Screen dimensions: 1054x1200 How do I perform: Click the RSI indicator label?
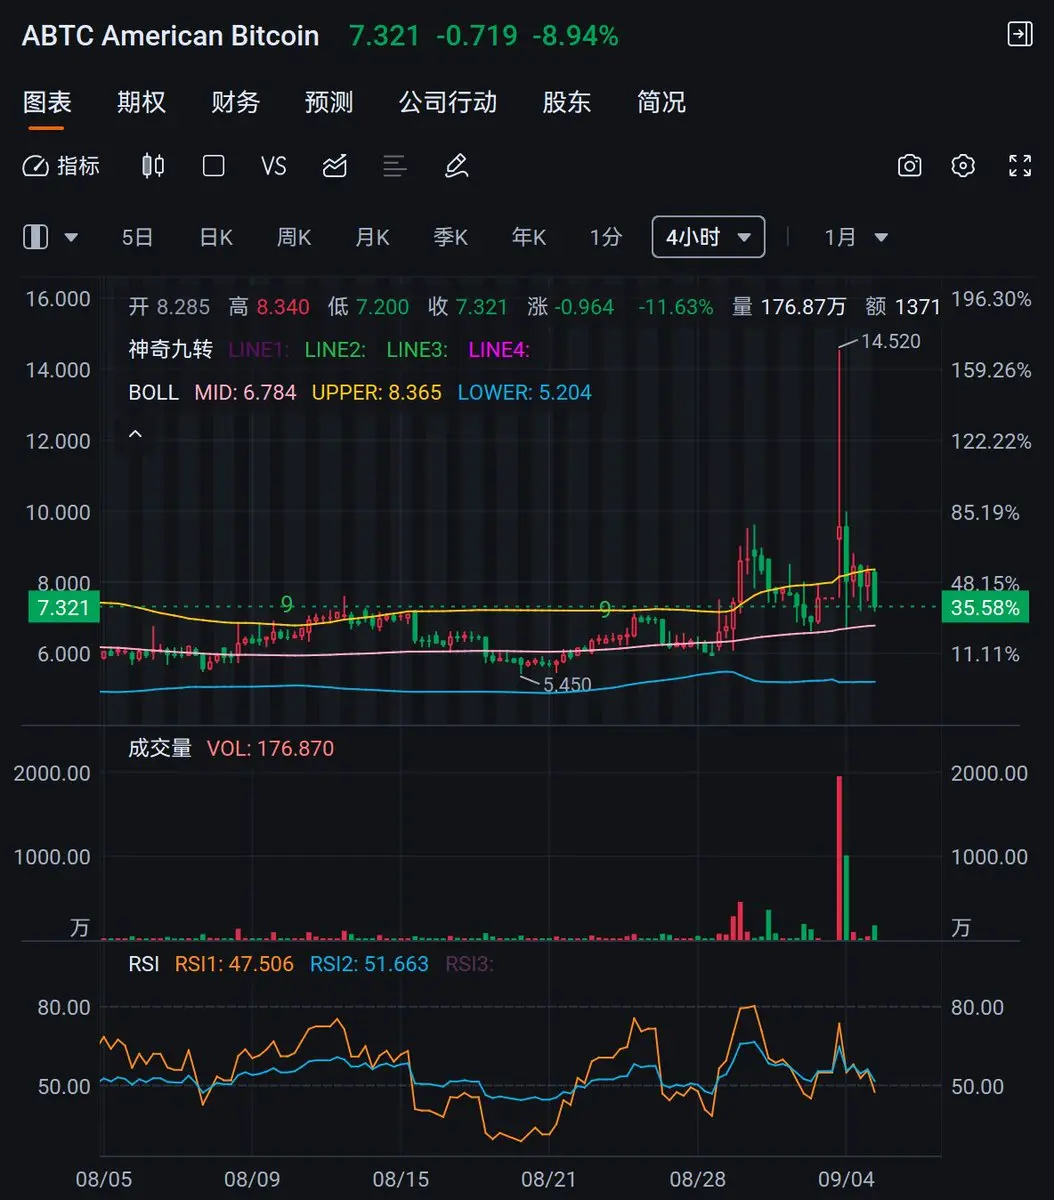coord(144,964)
